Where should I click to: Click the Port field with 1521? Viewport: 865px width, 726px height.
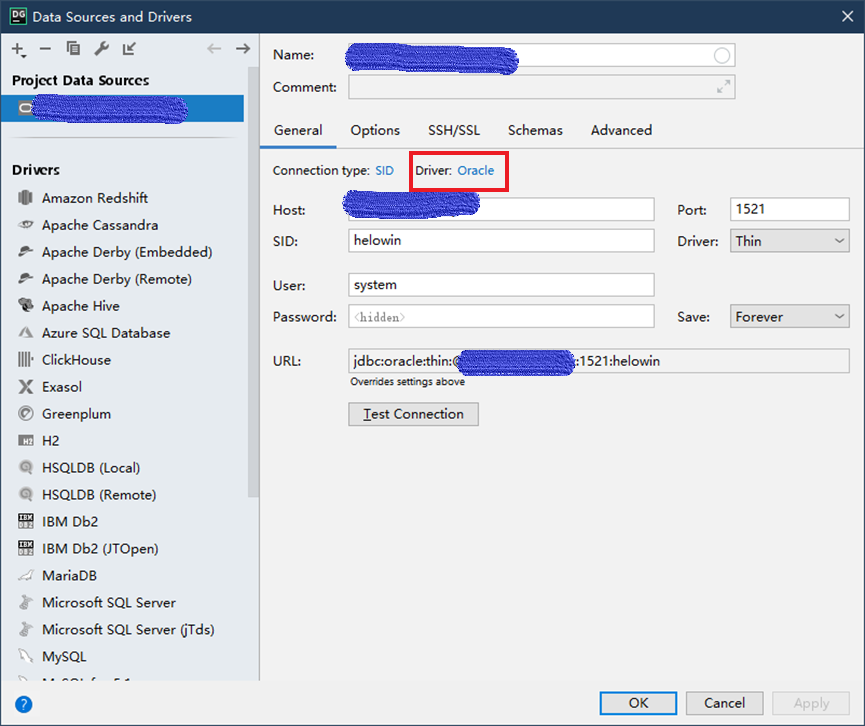point(789,209)
